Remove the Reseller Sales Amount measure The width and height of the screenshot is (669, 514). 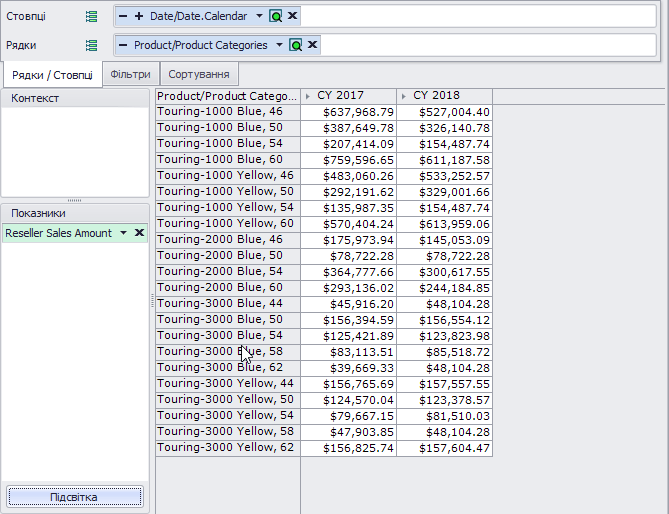[139, 233]
